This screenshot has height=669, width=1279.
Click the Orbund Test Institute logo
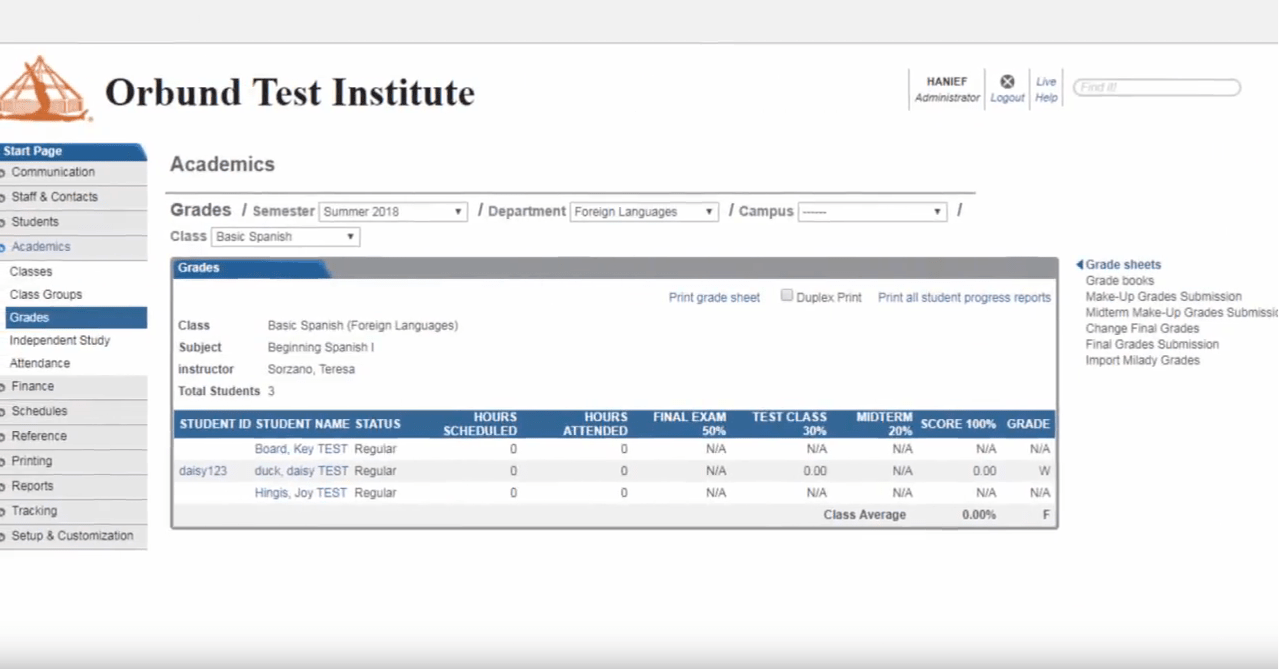pos(45,90)
